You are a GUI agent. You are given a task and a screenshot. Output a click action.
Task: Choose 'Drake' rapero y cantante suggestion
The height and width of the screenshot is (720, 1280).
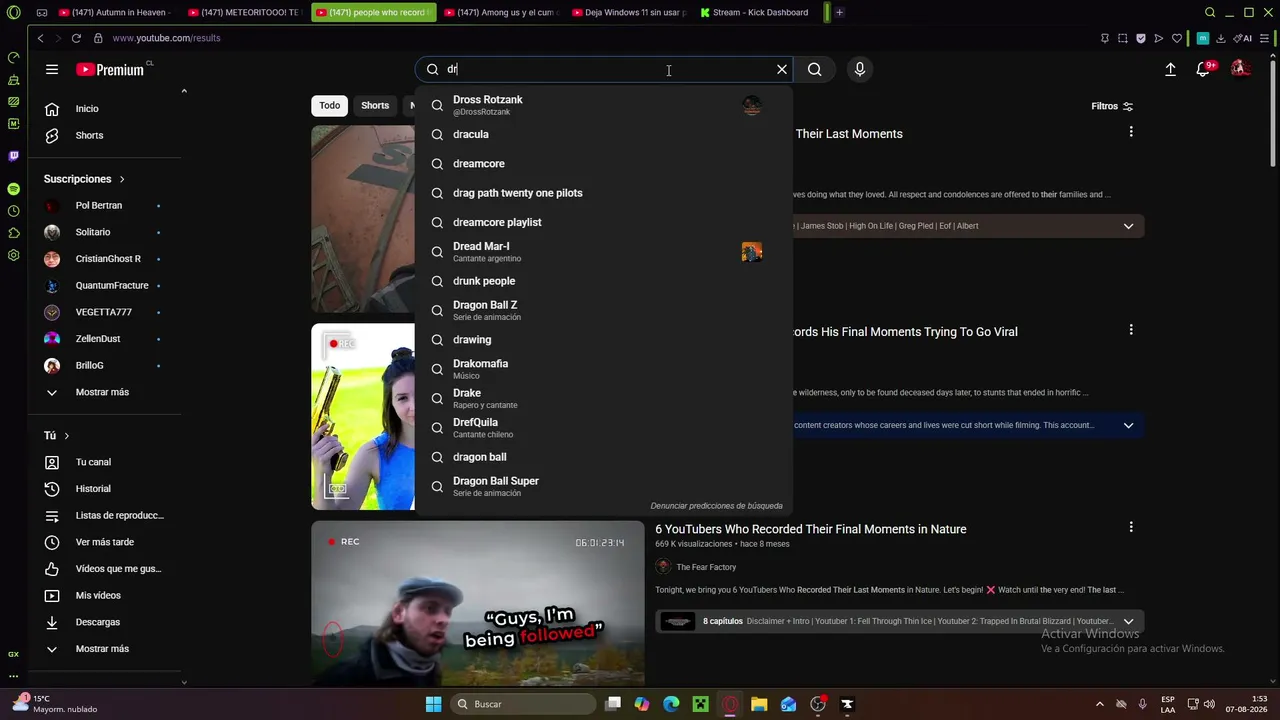pos(604,398)
